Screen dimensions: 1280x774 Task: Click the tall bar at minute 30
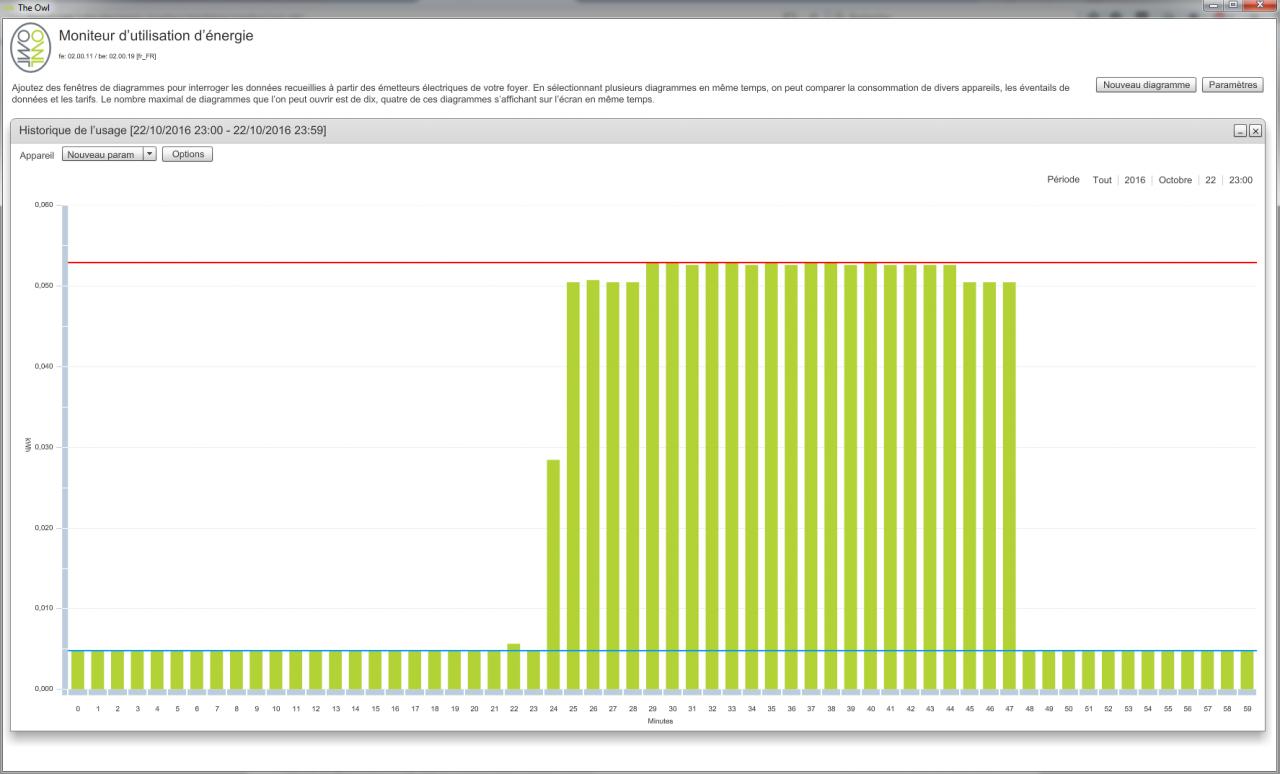(x=672, y=476)
